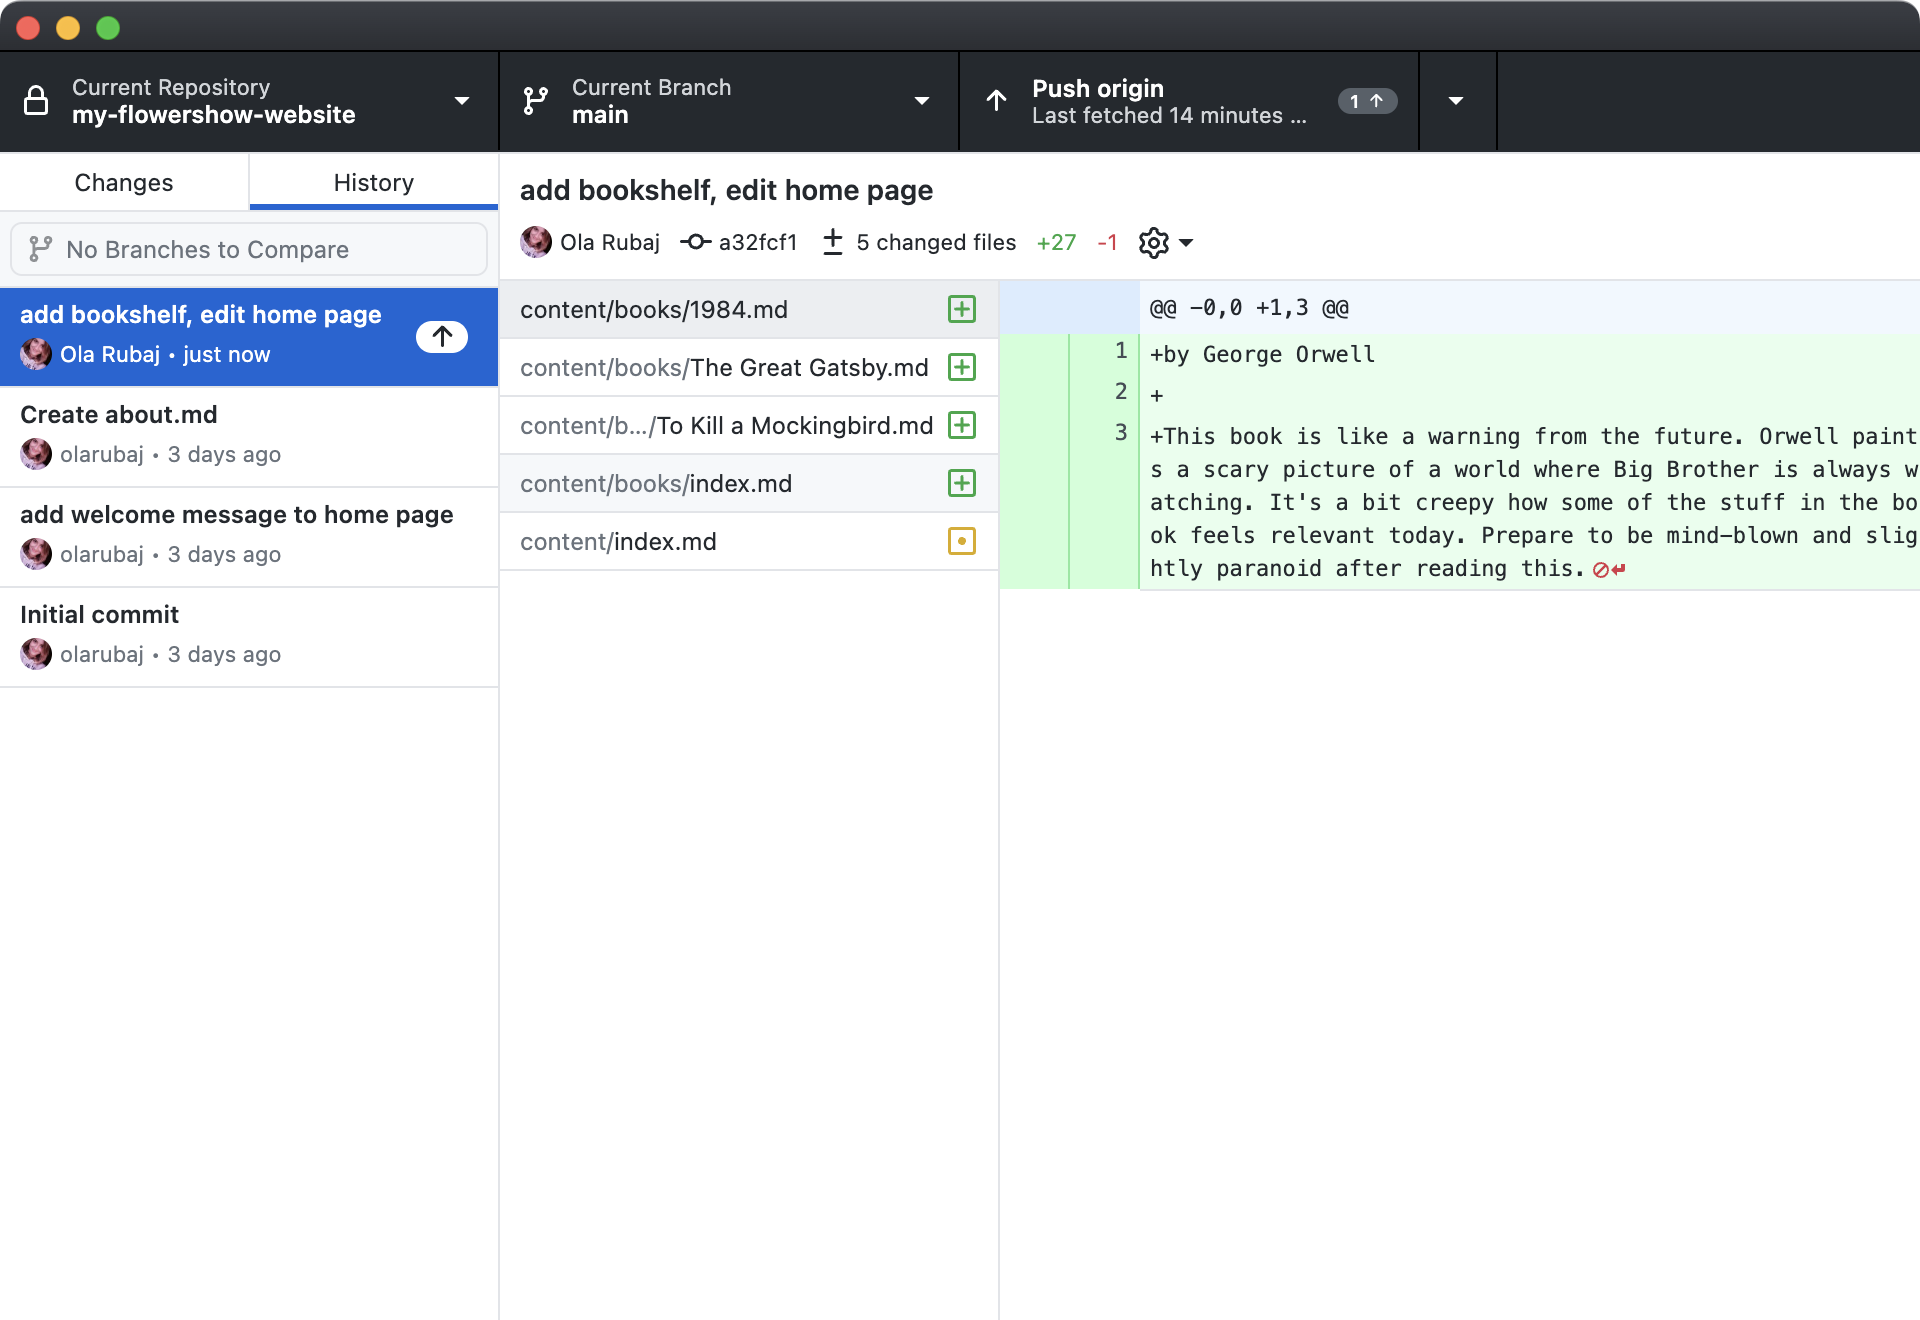This screenshot has width=1920, height=1320.
Task: Click the No Branches to Compare field
Action: tap(249, 249)
